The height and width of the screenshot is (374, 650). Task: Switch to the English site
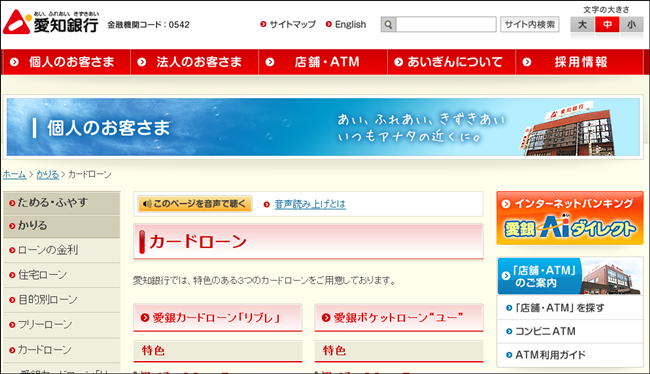click(x=350, y=24)
